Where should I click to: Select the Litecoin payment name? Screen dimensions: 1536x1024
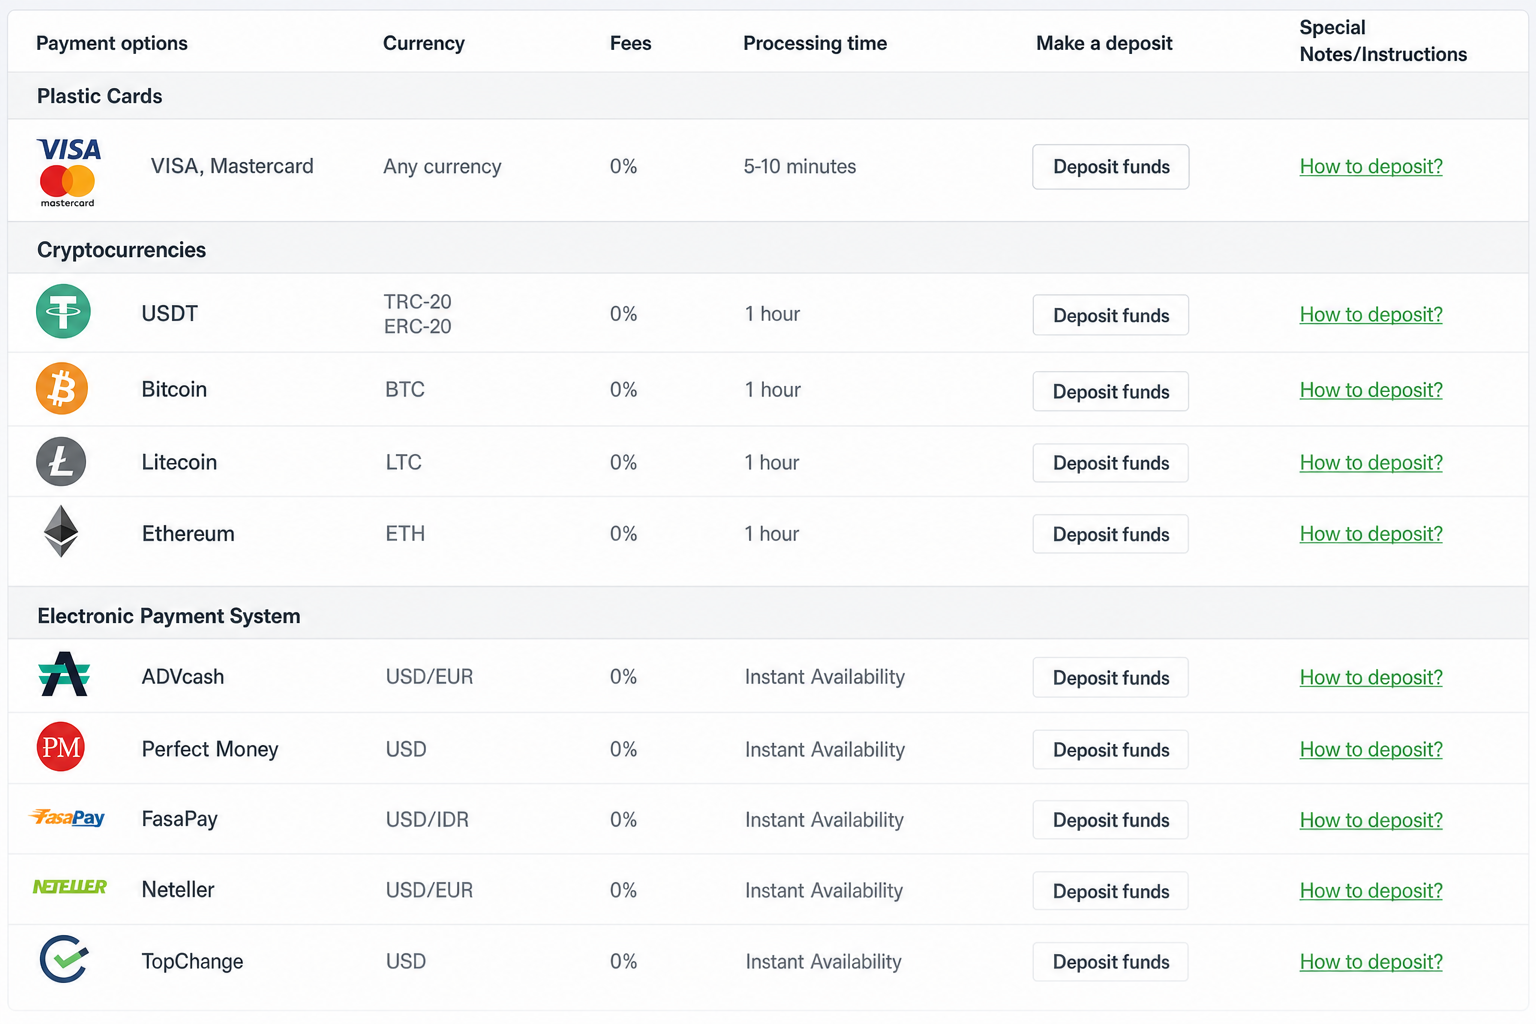[179, 462]
